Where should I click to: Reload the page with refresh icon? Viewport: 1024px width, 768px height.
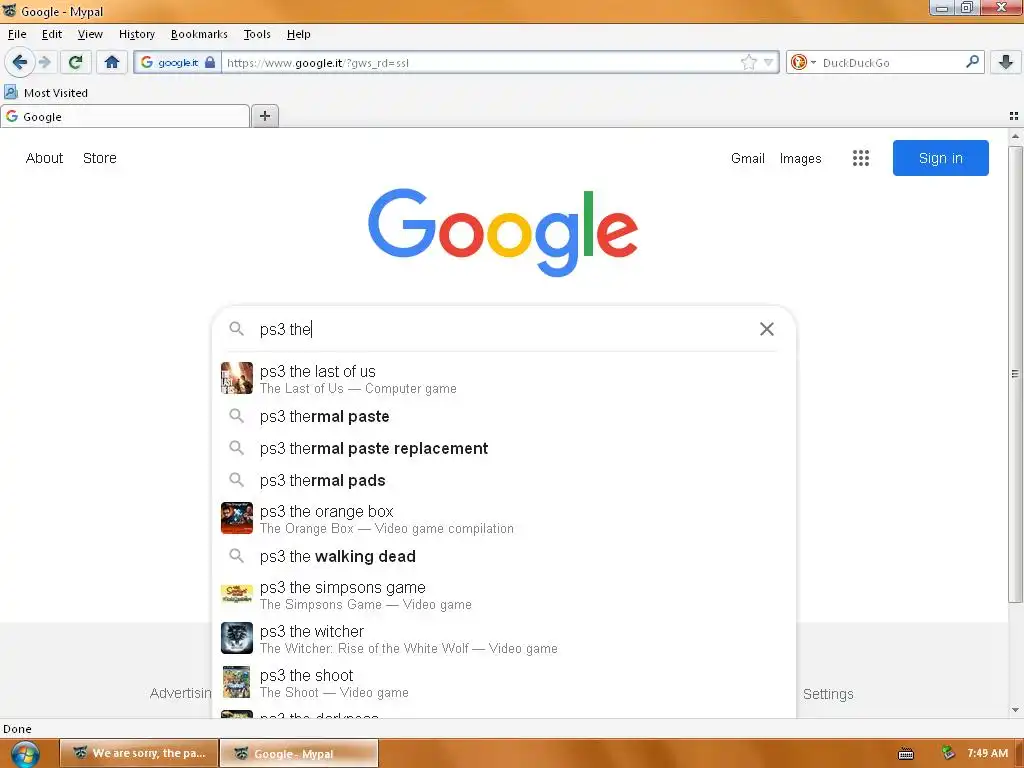(x=75, y=63)
